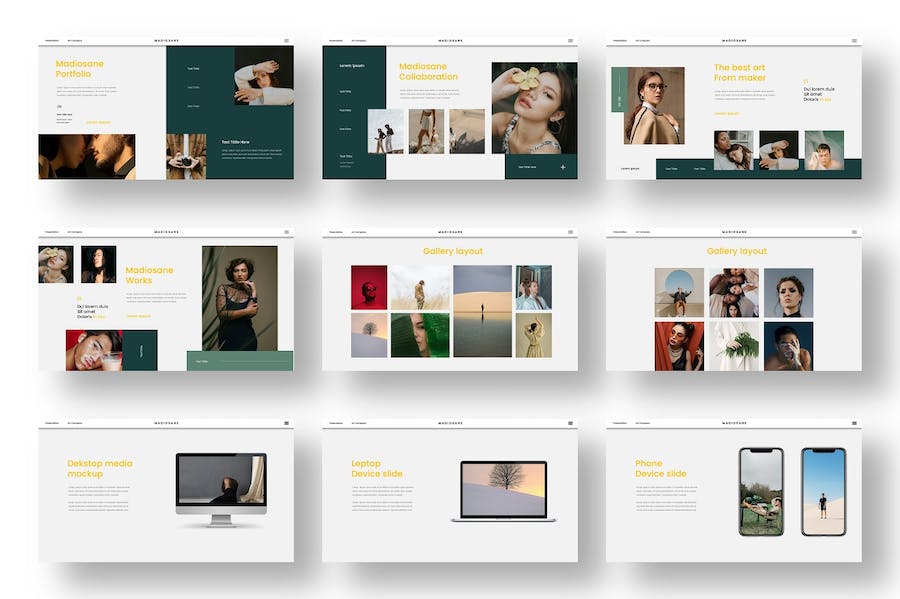
Task: Click iMac desktop mockup image
Action: (221, 487)
